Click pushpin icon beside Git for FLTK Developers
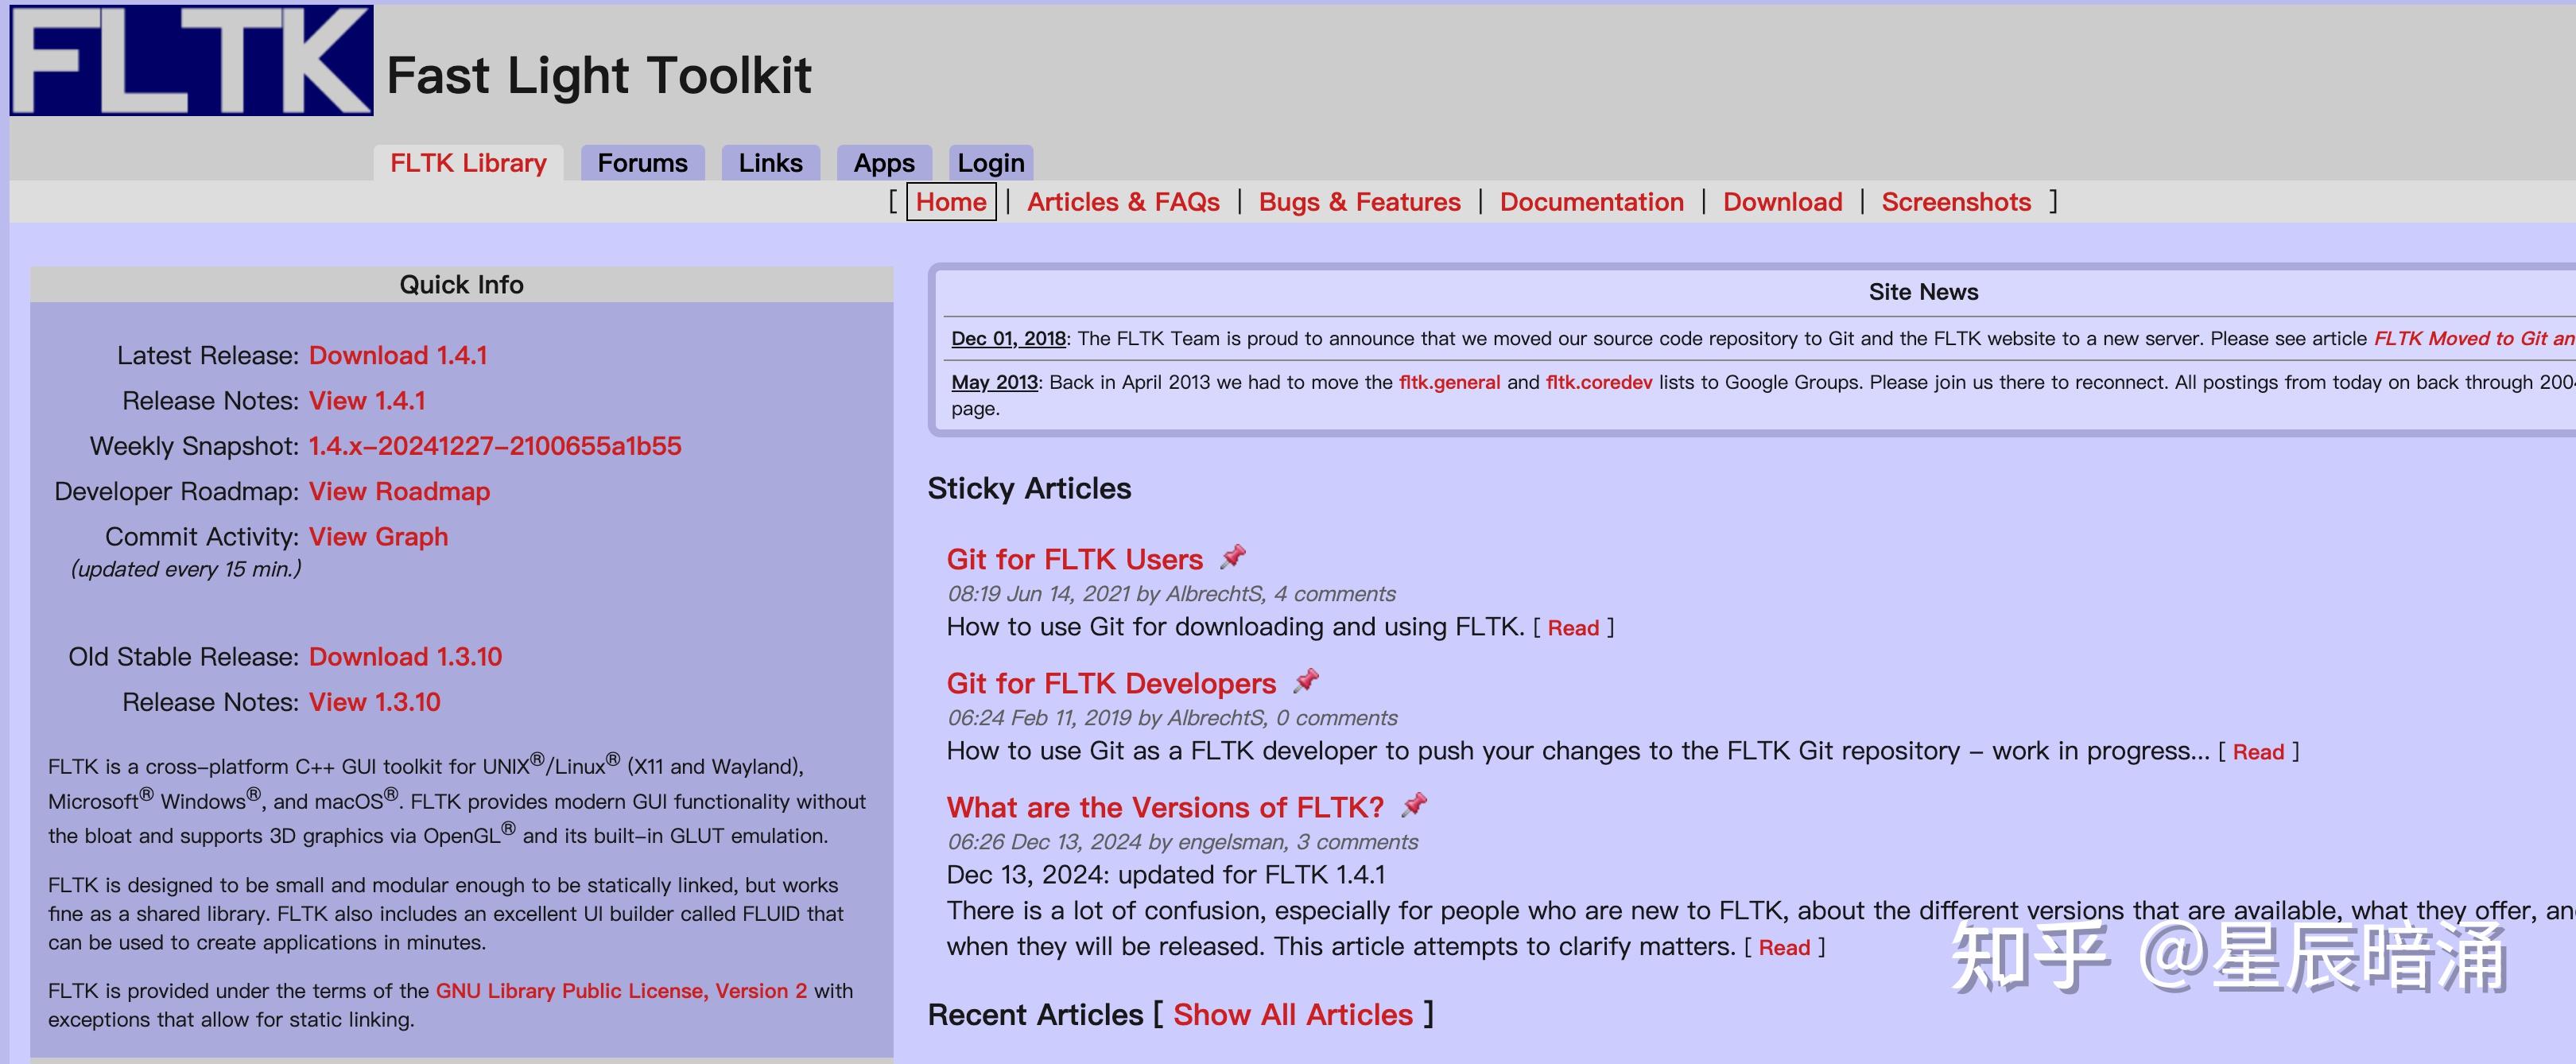 [x=1306, y=682]
